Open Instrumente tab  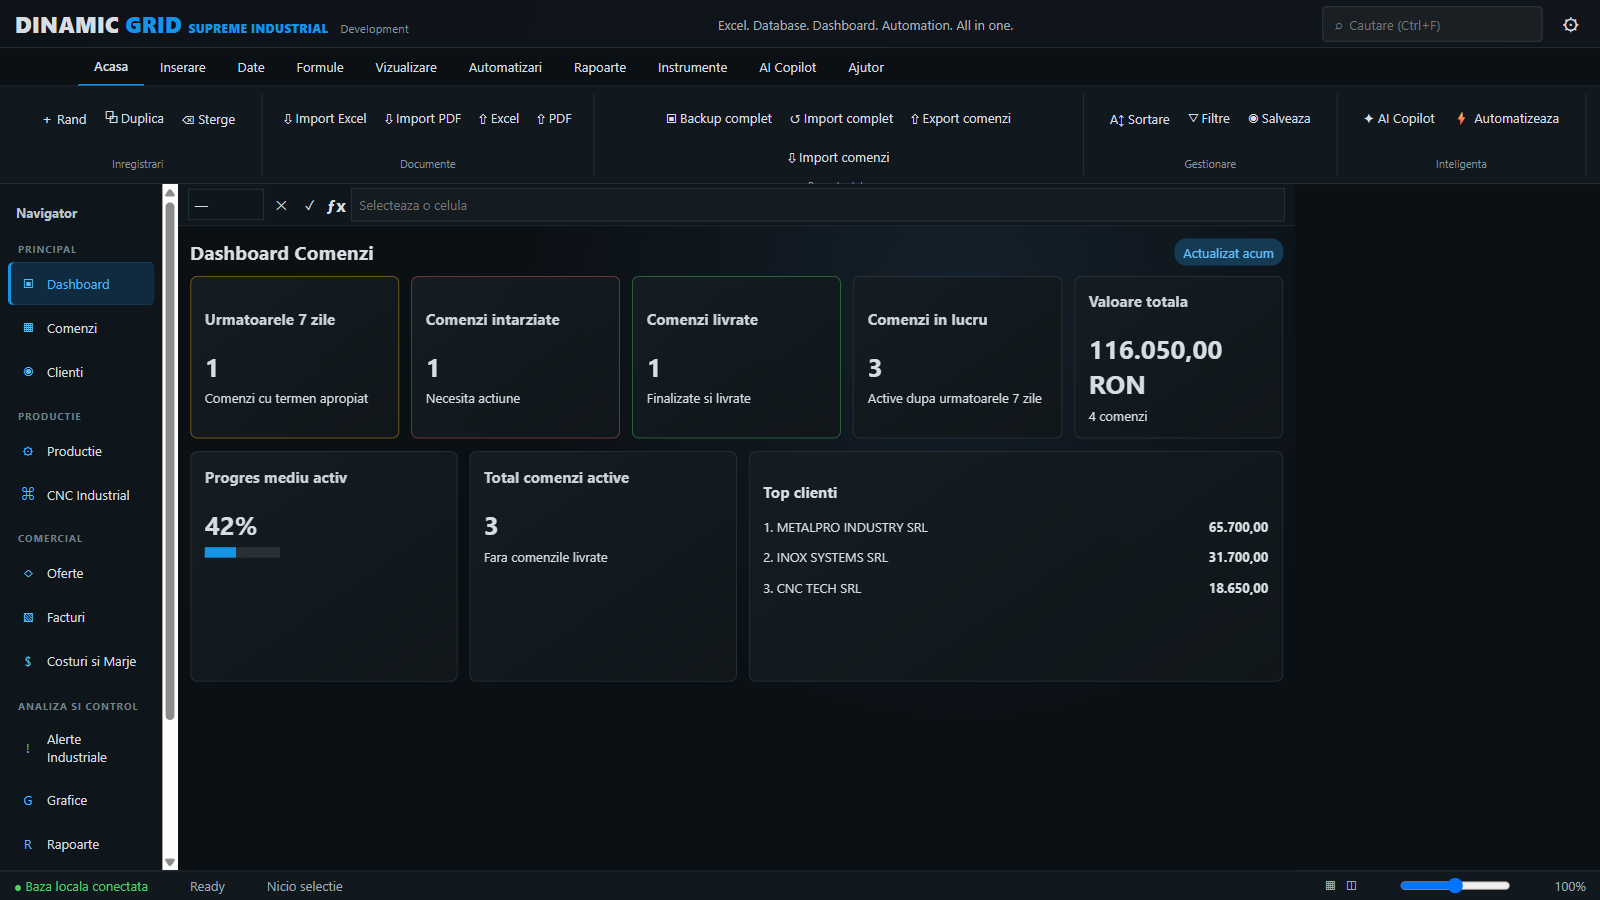coord(692,67)
